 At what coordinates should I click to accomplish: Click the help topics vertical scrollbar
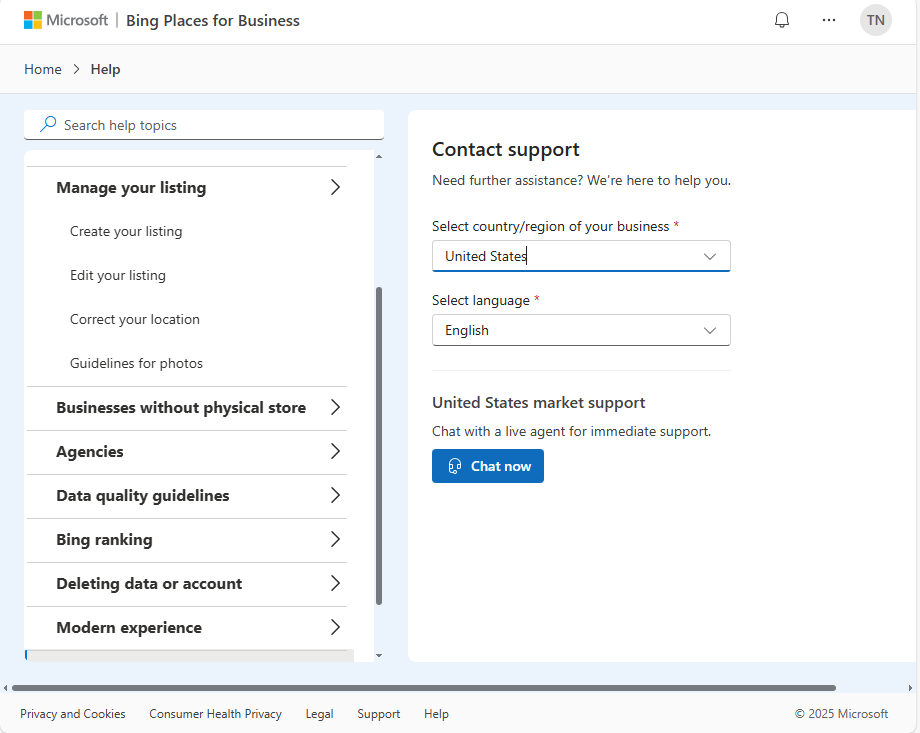point(378,445)
